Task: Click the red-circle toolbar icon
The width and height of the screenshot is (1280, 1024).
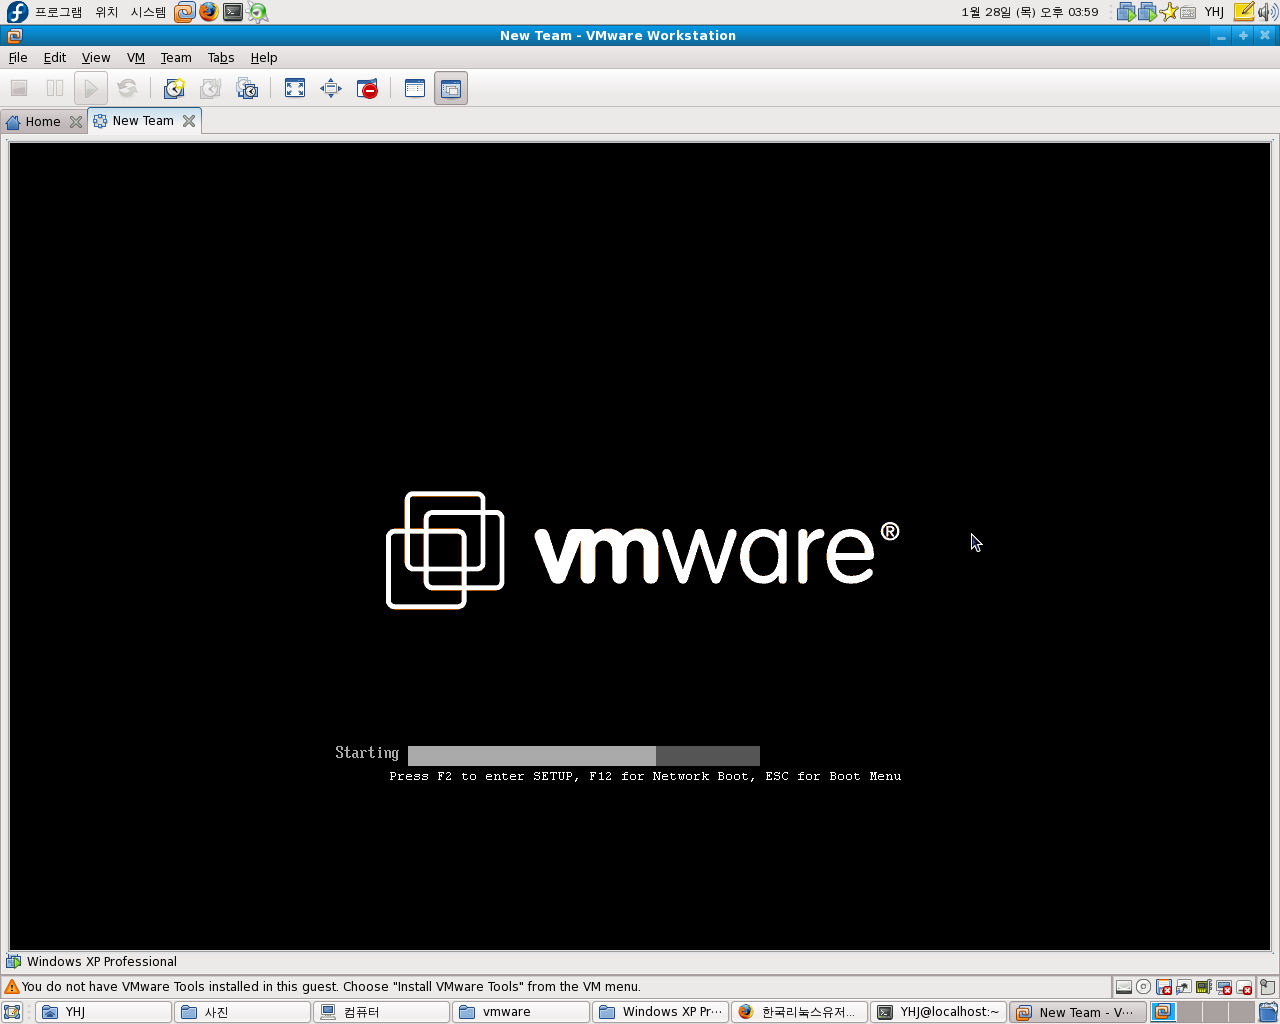Action: click(367, 88)
